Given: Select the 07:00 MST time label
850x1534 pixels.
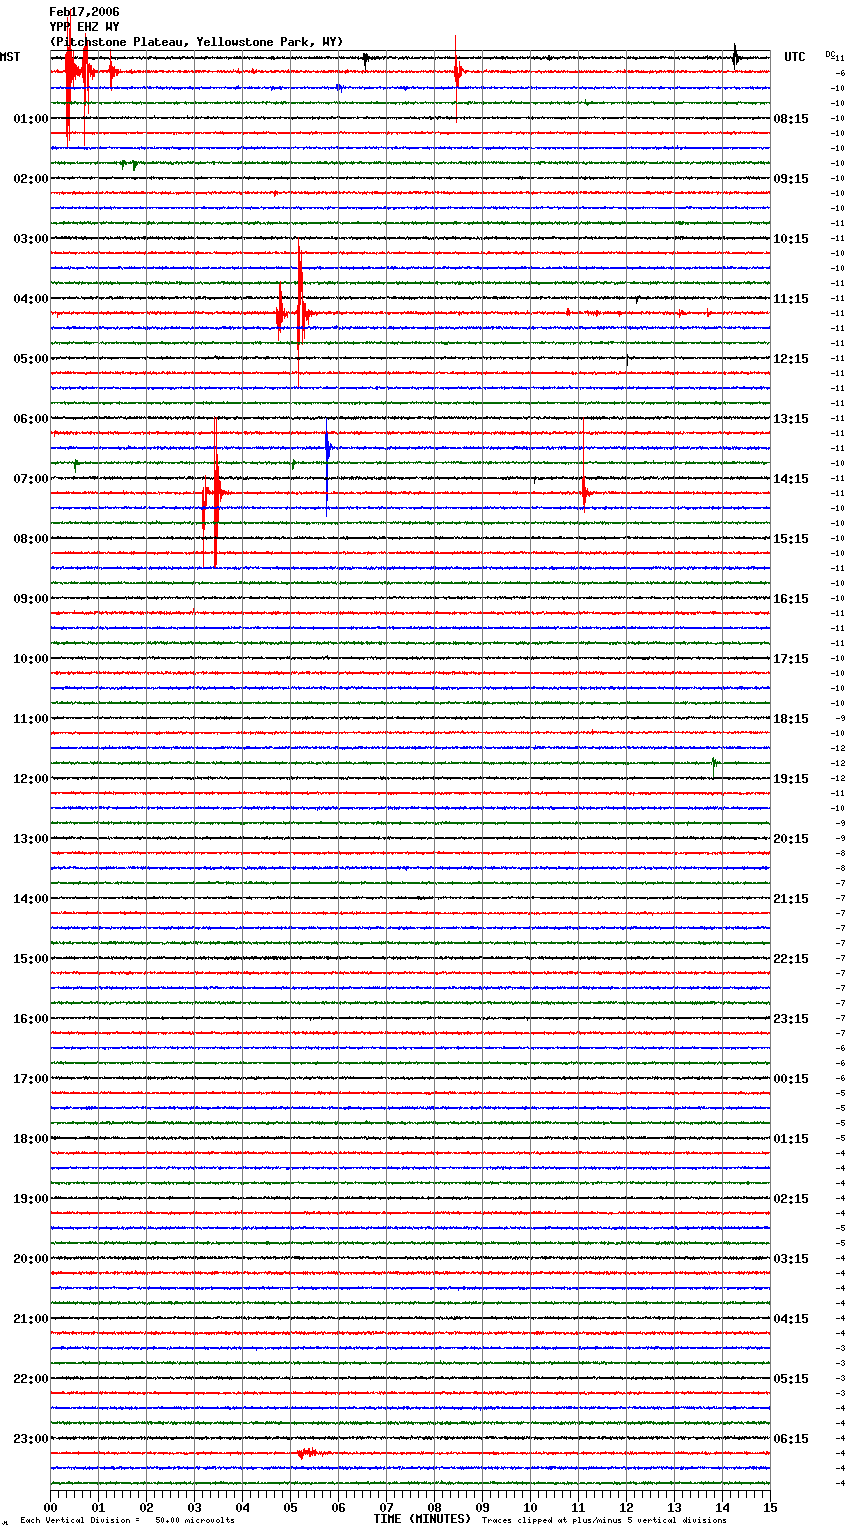Looking at the screenshot, I should click(x=30, y=479).
